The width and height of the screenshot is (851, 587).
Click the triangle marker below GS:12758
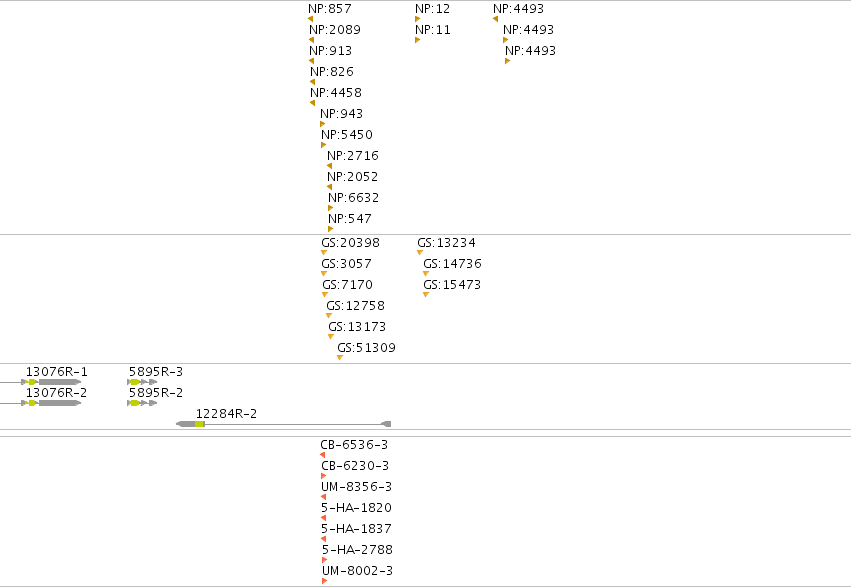click(329, 315)
